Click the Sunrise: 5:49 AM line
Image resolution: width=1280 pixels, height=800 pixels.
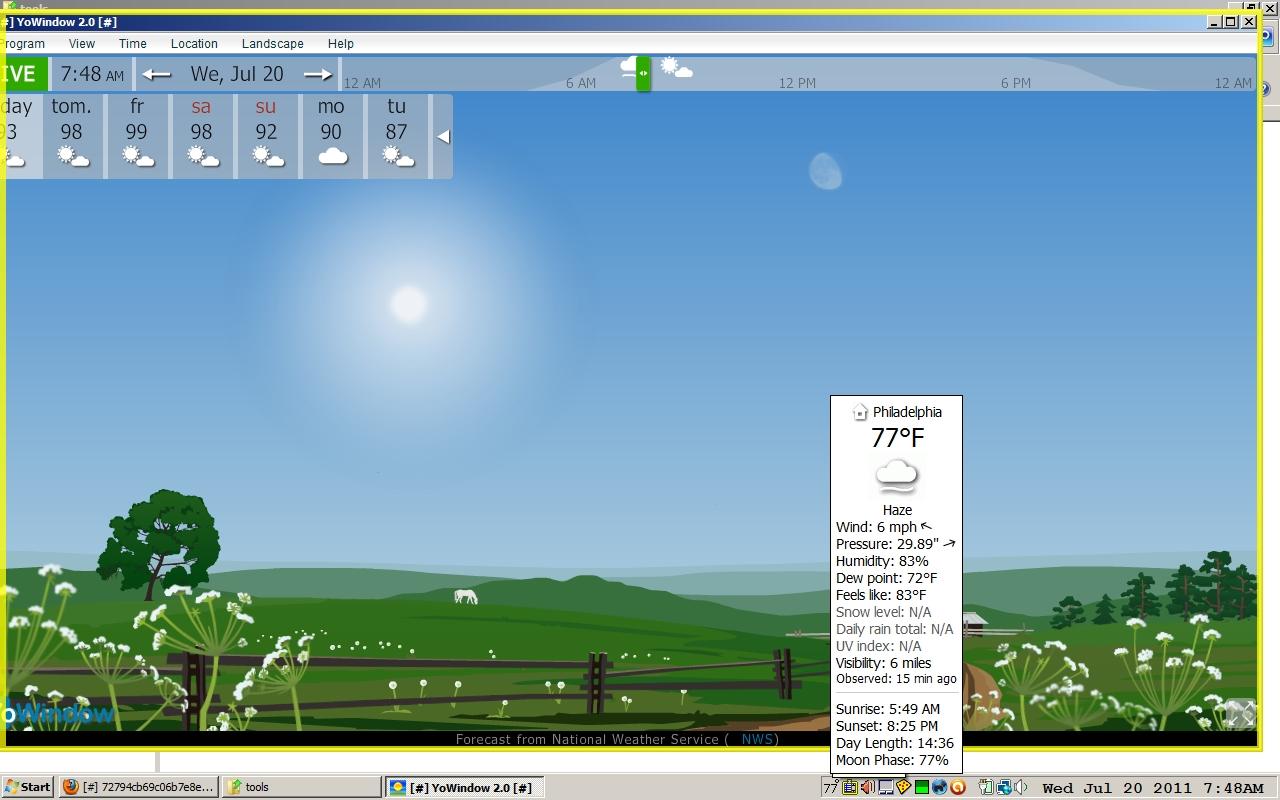pos(888,709)
